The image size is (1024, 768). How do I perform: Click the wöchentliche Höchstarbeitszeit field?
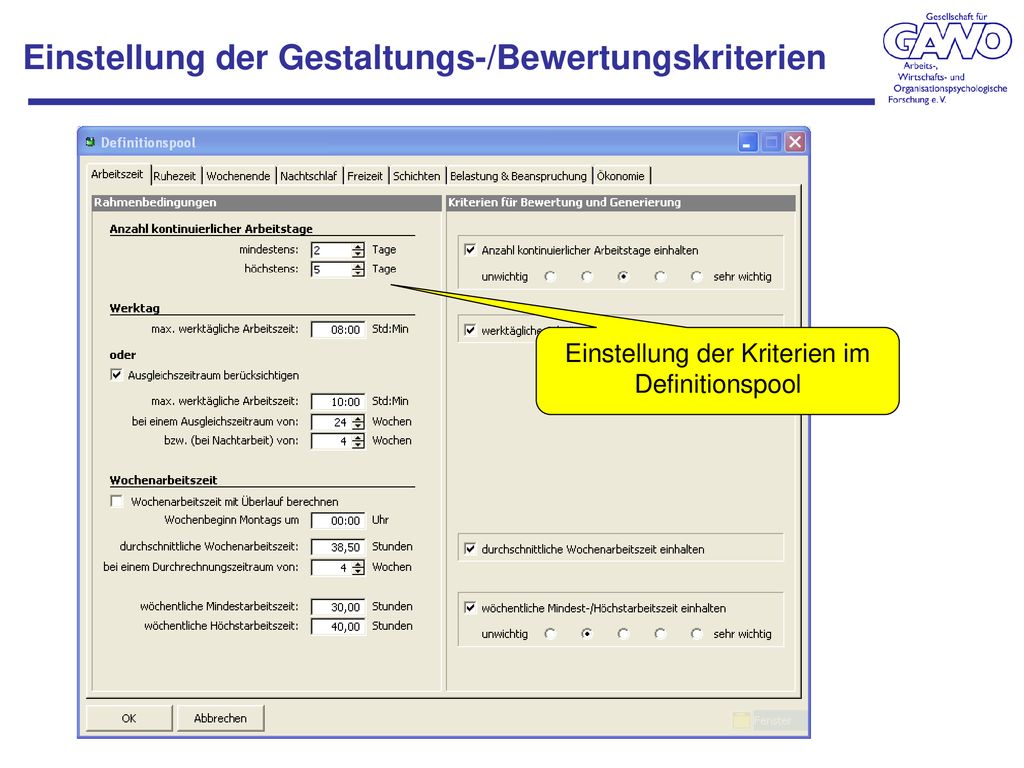pyautogui.click(x=338, y=626)
